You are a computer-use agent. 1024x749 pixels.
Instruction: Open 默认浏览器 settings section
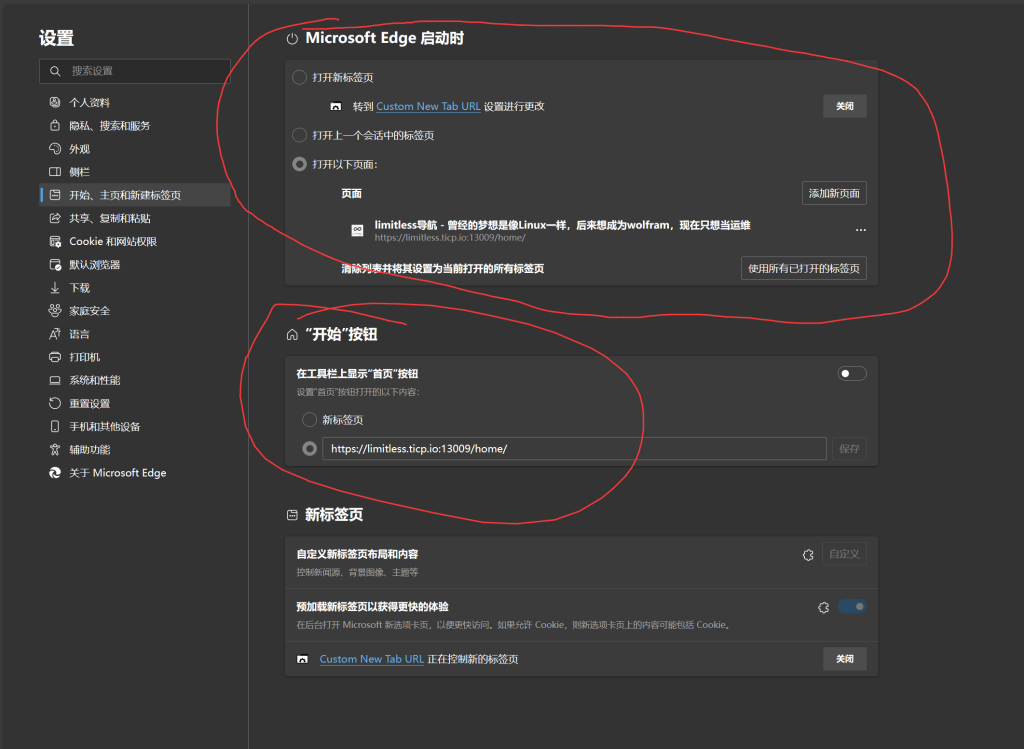135,264
